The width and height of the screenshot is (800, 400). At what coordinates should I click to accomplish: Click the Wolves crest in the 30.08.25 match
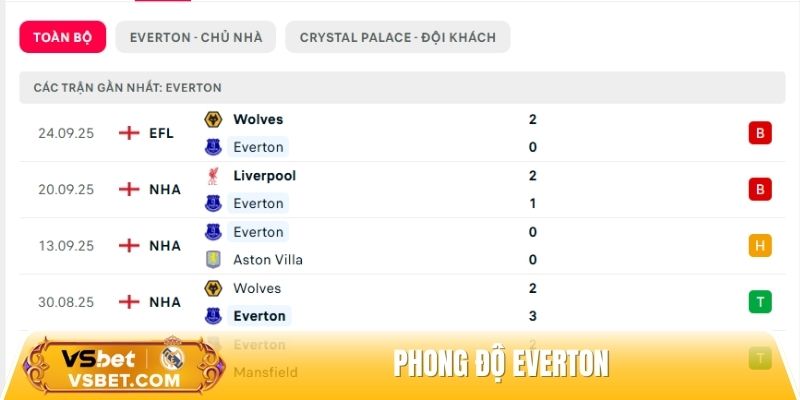pyautogui.click(x=213, y=288)
